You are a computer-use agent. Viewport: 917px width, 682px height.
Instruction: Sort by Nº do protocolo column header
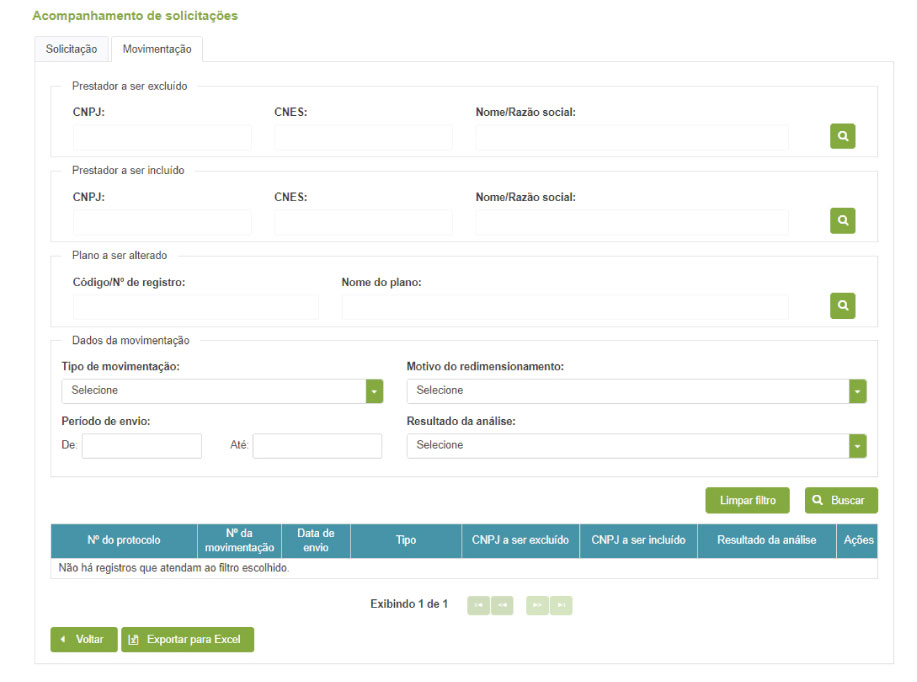tap(123, 540)
